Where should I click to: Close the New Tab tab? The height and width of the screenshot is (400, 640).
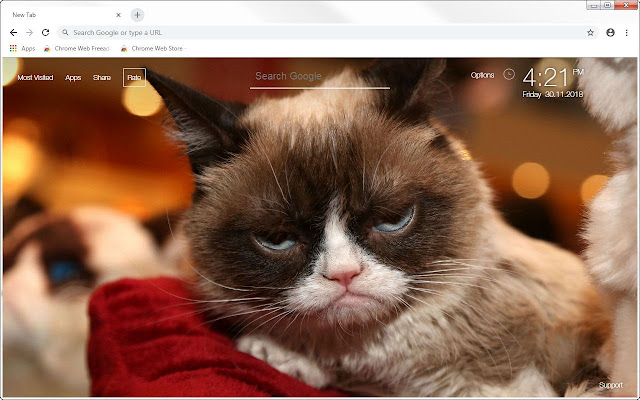click(118, 15)
